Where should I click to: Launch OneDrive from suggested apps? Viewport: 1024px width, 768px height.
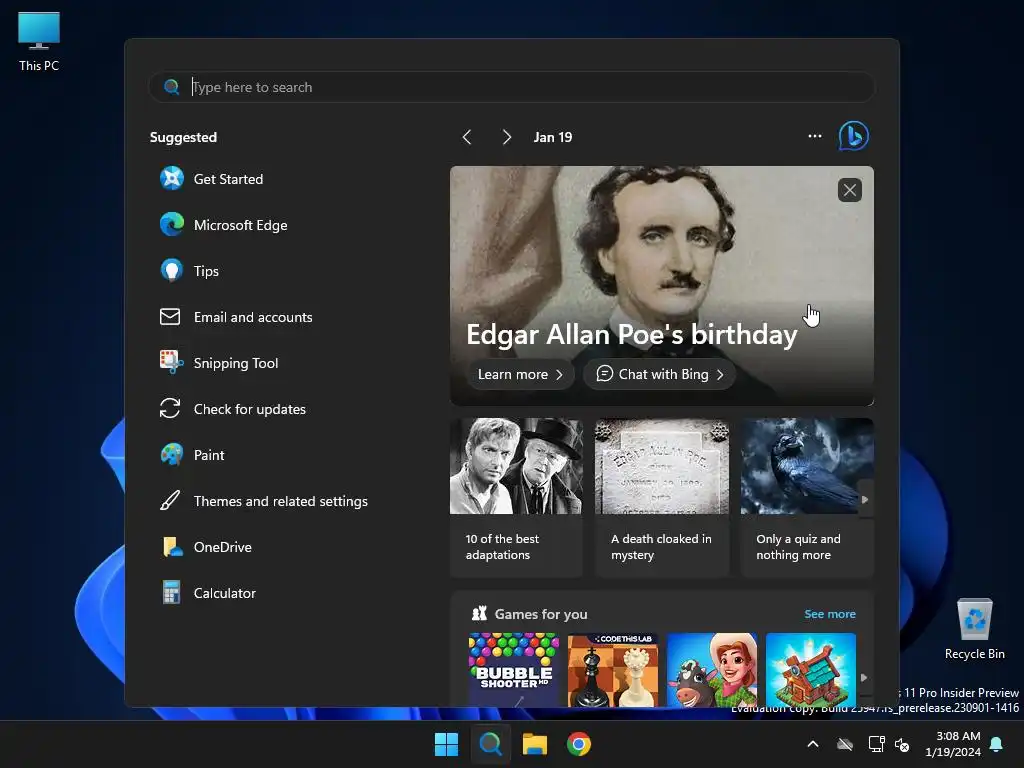coord(206,547)
